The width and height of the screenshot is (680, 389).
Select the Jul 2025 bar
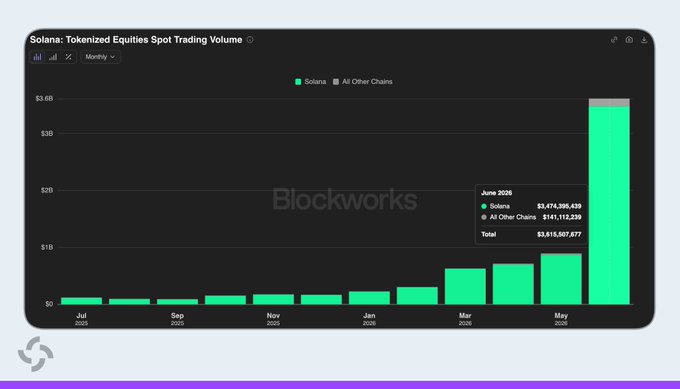pyautogui.click(x=82, y=301)
